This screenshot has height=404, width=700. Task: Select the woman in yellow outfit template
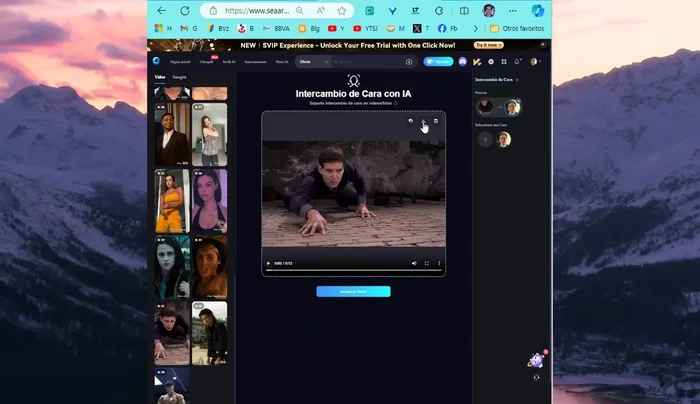pos(172,200)
